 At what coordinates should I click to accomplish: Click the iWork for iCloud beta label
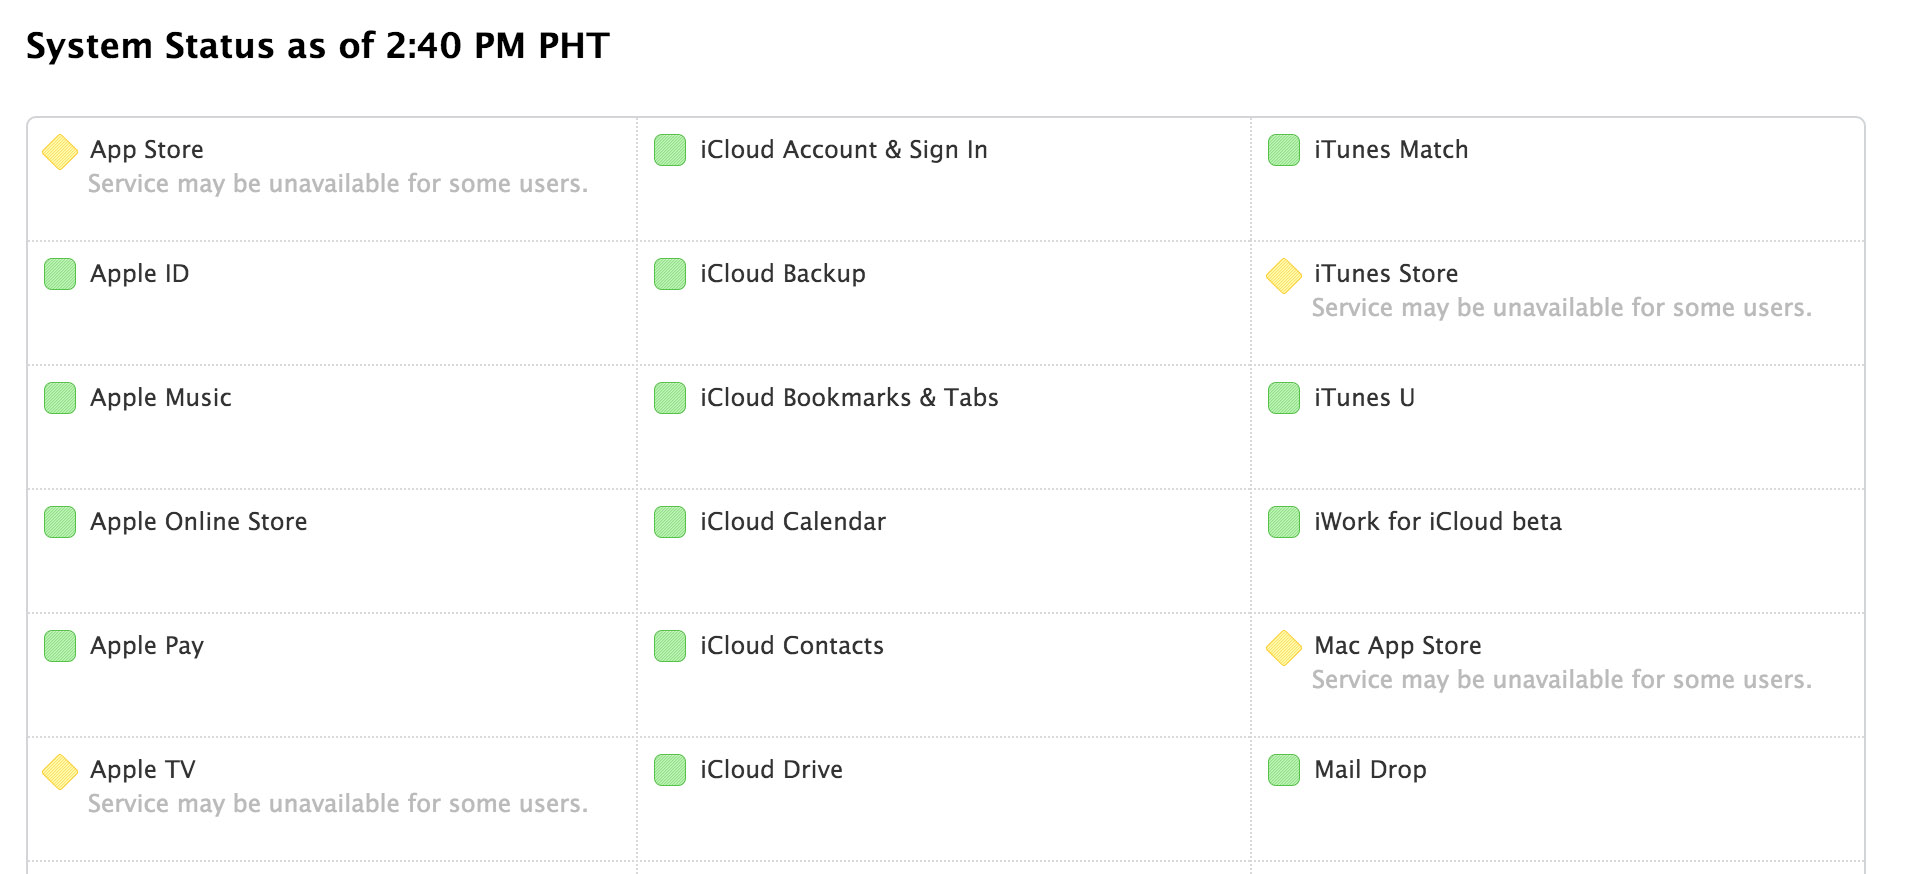coord(1437,522)
